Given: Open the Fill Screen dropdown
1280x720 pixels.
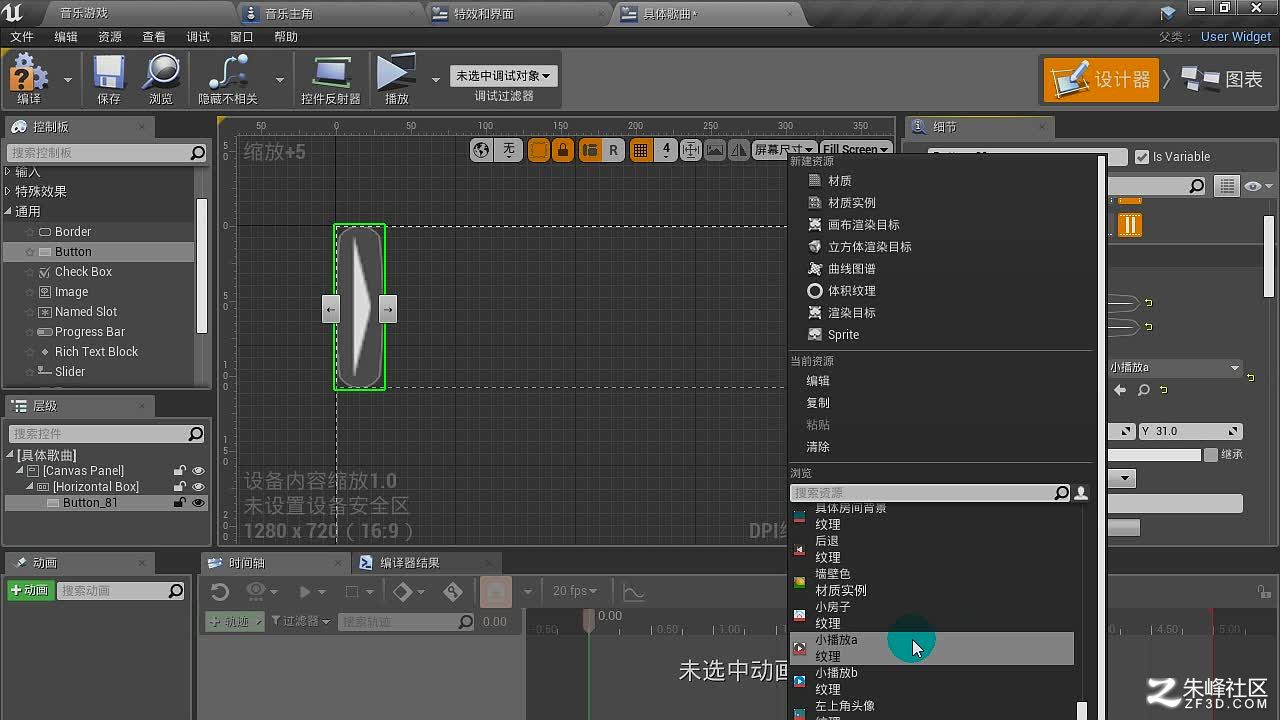Looking at the screenshot, I should 855,150.
